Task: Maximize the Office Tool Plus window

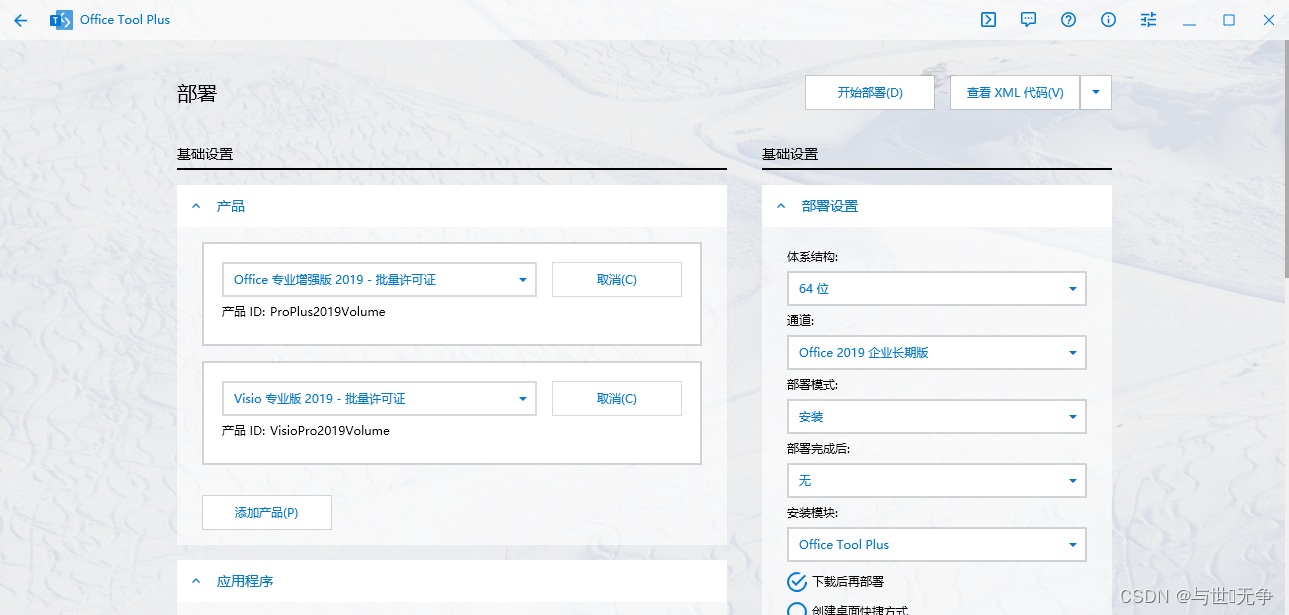Action: coord(1229,20)
